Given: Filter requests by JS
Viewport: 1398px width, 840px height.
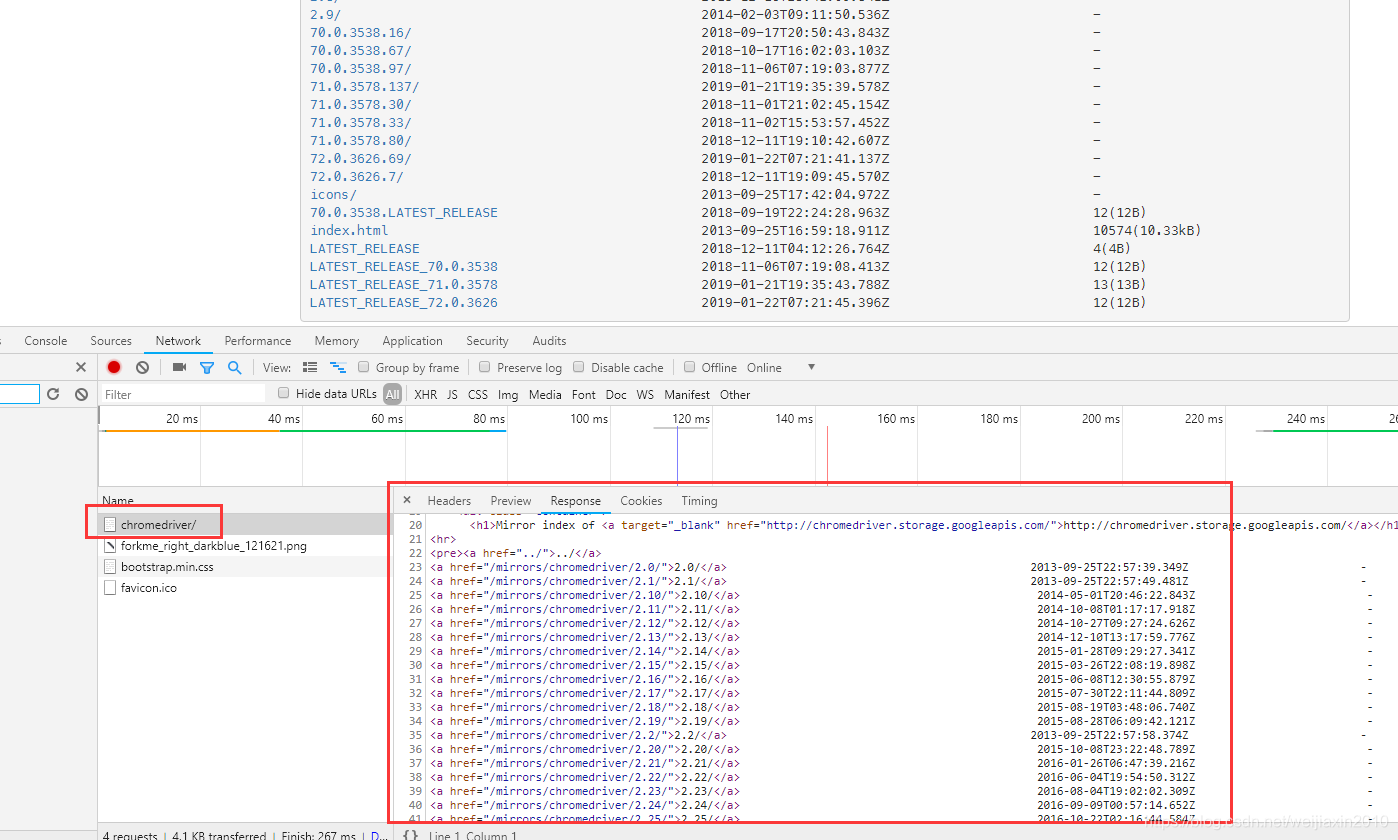Looking at the screenshot, I should [452, 394].
